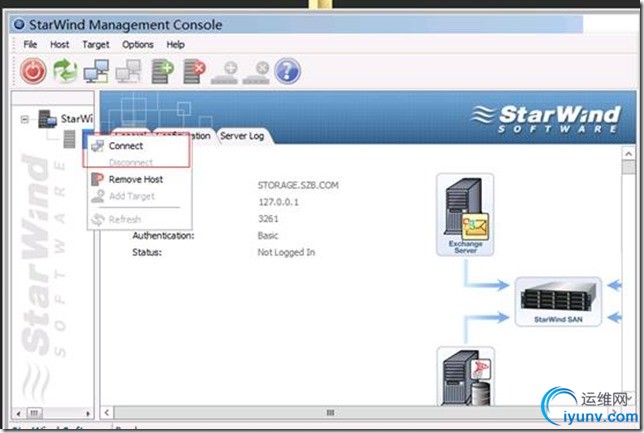Open the Help menu
Viewport: 644px width, 433px height.
[175, 44]
